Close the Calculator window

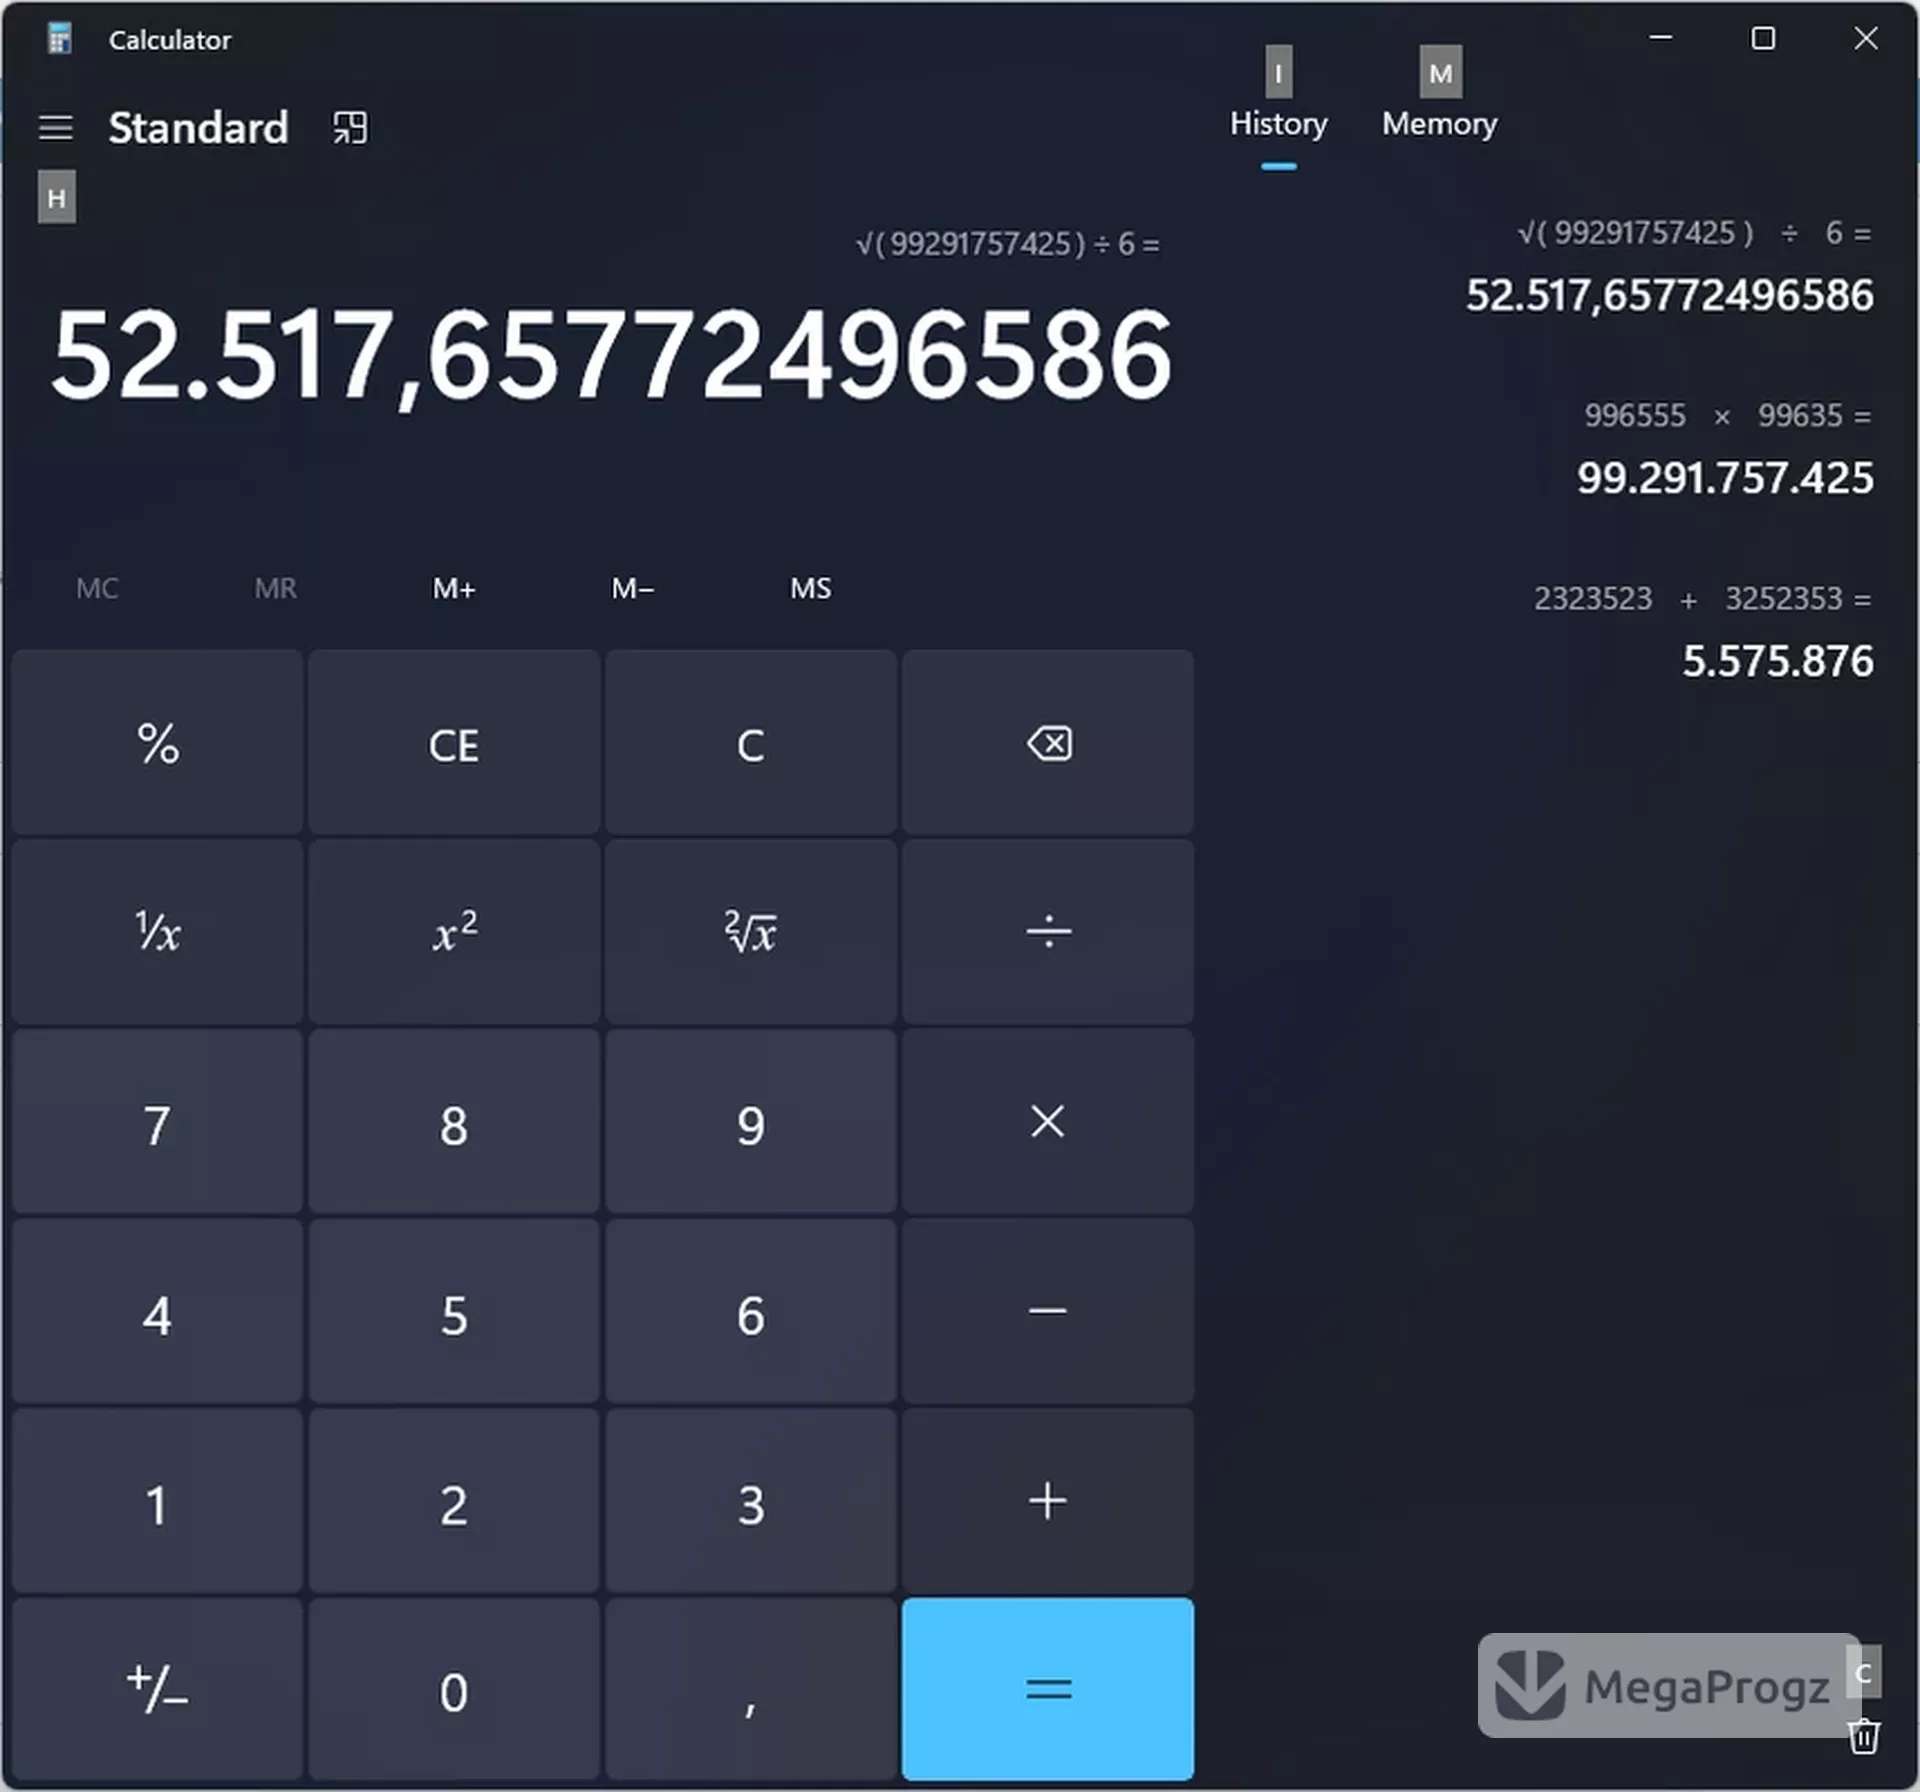tap(1866, 38)
